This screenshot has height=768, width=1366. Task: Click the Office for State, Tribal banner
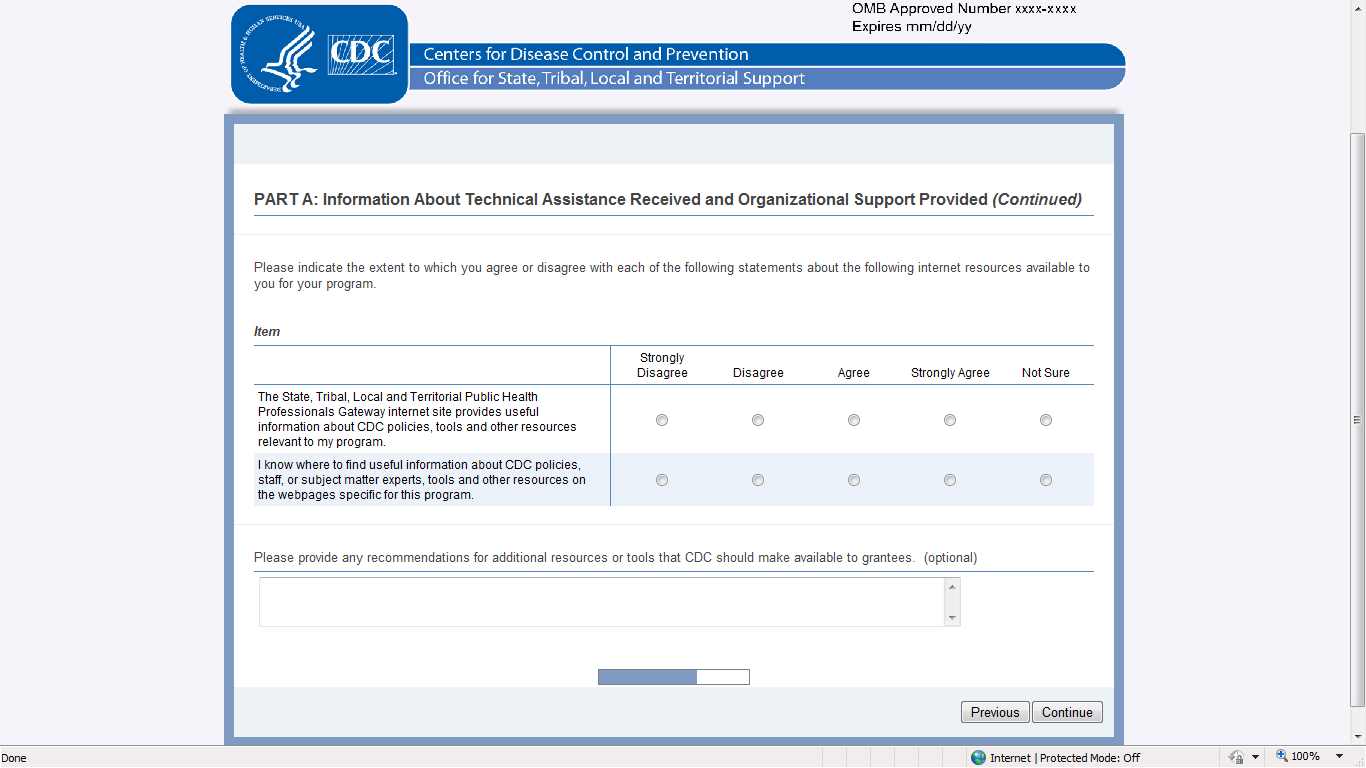614,78
